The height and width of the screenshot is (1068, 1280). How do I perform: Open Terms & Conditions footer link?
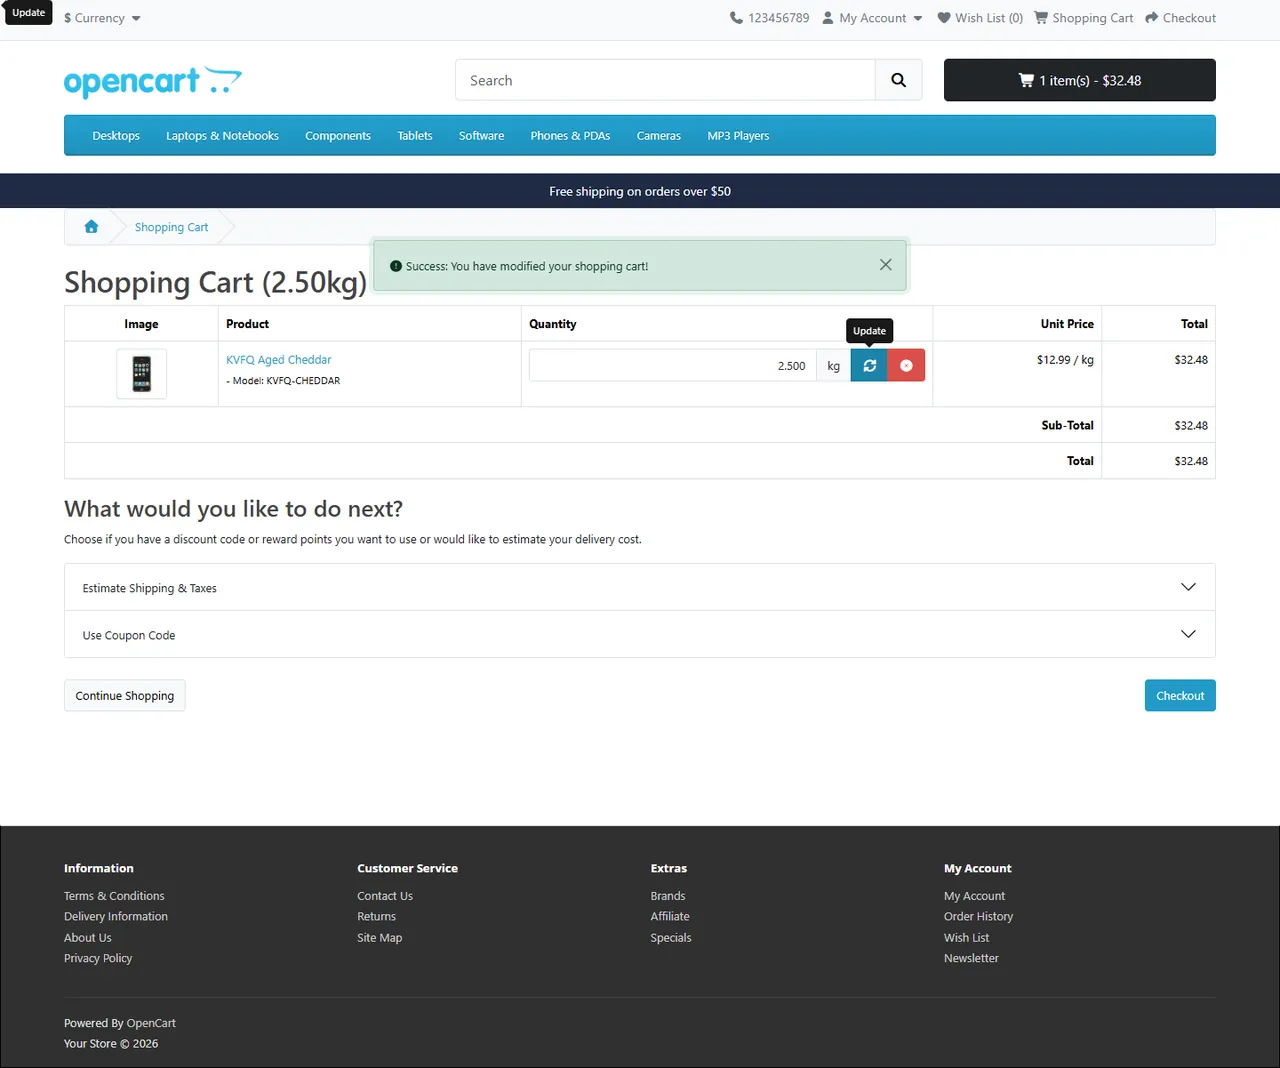coord(114,896)
